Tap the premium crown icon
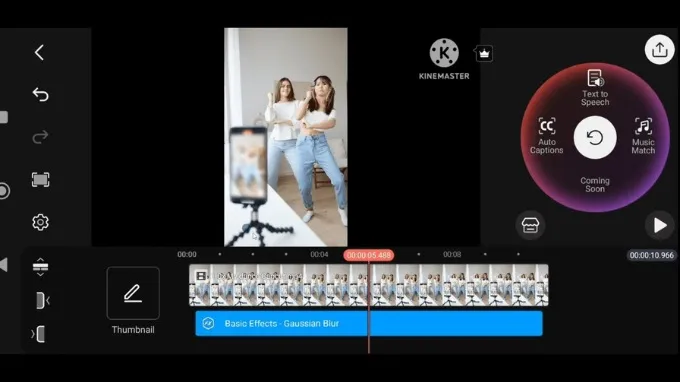 (484, 54)
